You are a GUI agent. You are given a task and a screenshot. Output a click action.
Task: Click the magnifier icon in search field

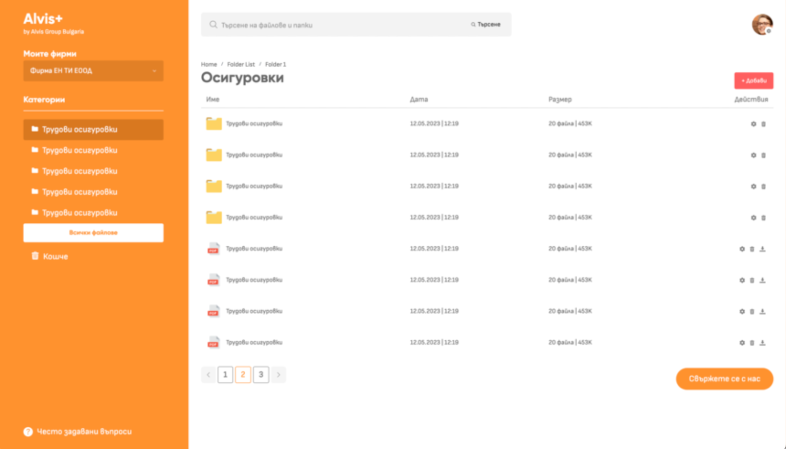pos(213,25)
